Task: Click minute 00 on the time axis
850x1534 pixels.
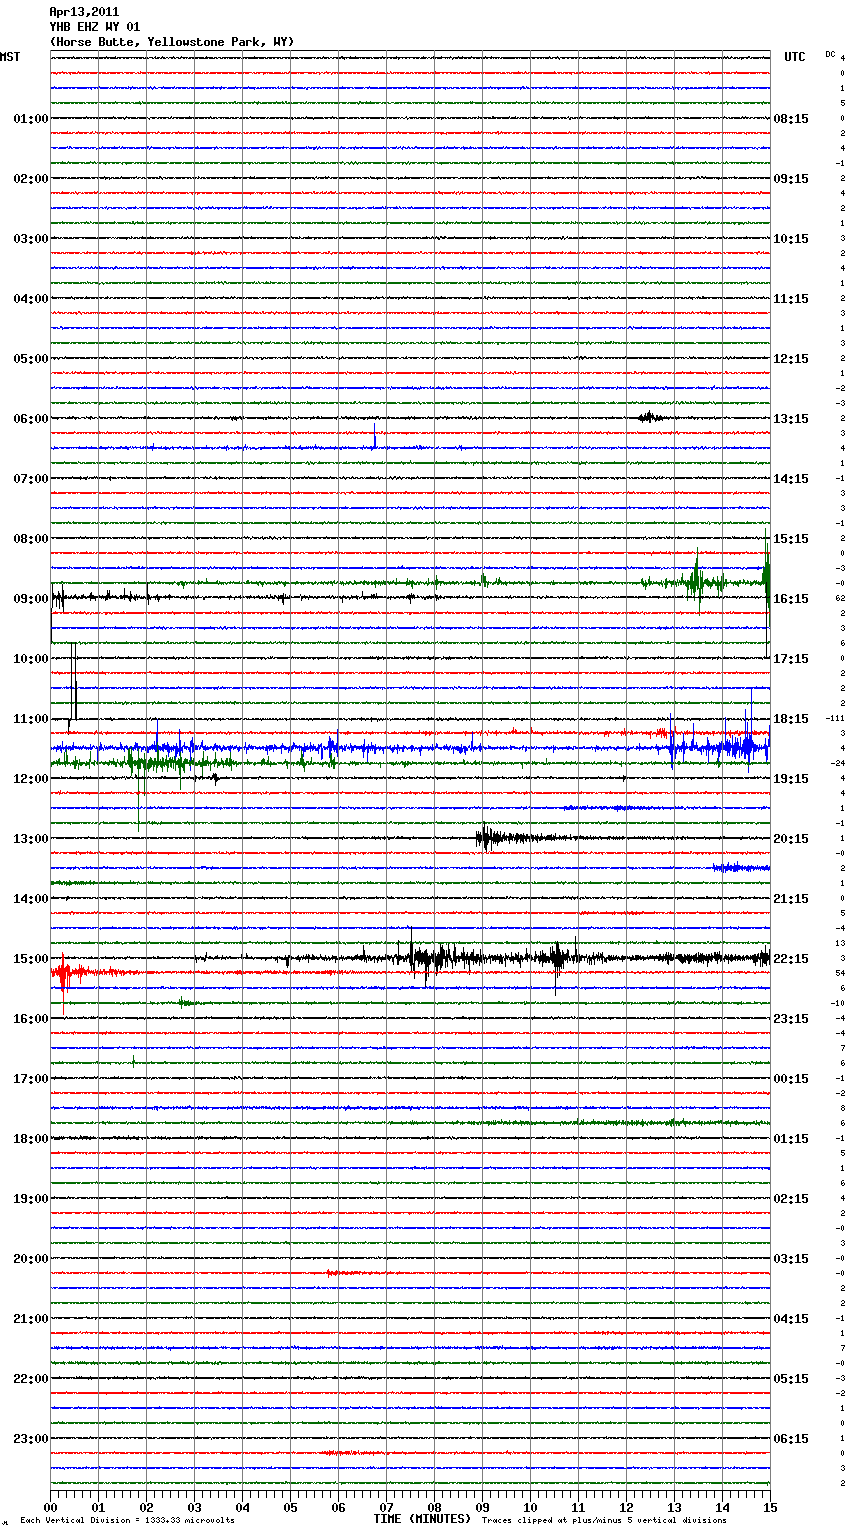Action: pos(50,1507)
